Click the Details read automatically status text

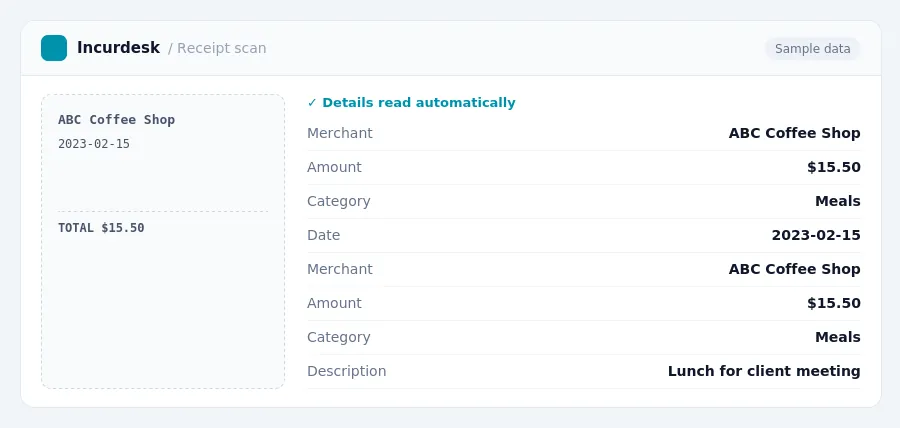419,103
